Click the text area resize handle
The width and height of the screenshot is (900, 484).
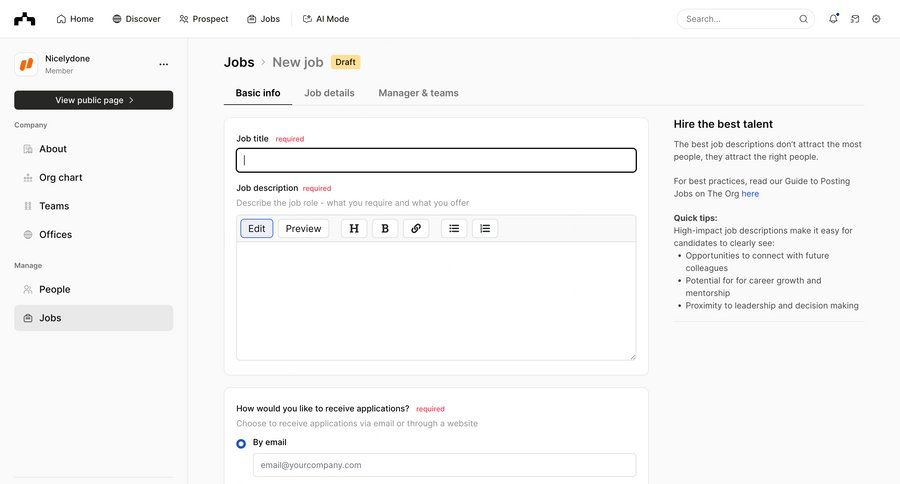coord(633,357)
